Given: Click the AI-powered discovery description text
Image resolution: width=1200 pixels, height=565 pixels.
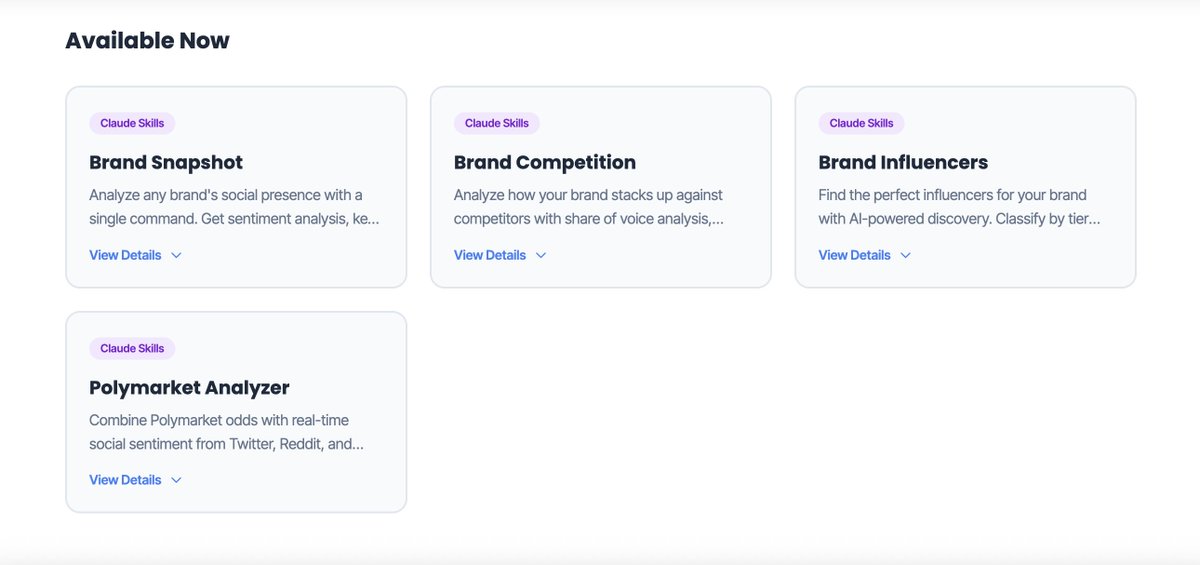Looking at the screenshot, I should pyautogui.click(x=960, y=206).
